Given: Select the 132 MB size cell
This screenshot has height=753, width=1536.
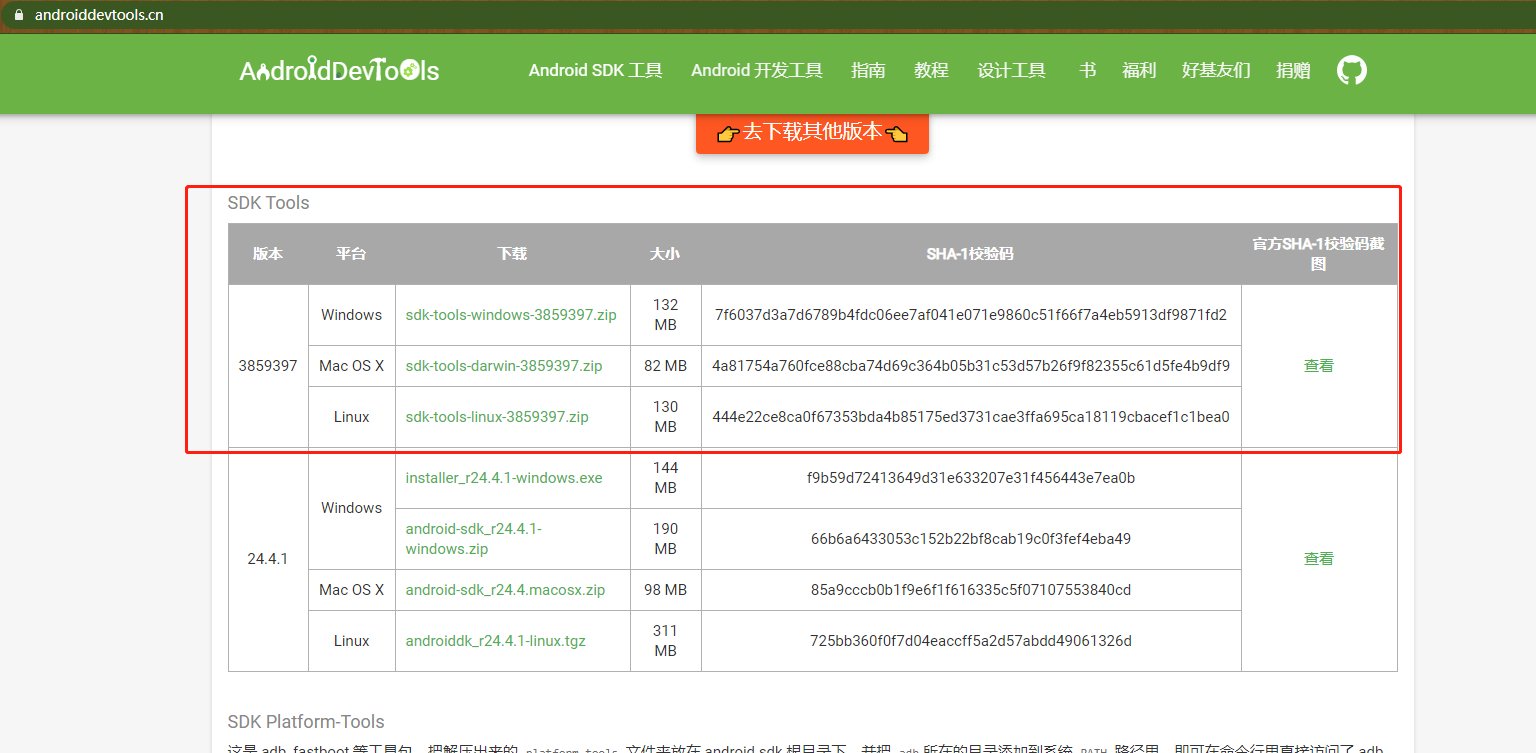Looking at the screenshot, I should [x=665, y=315].
